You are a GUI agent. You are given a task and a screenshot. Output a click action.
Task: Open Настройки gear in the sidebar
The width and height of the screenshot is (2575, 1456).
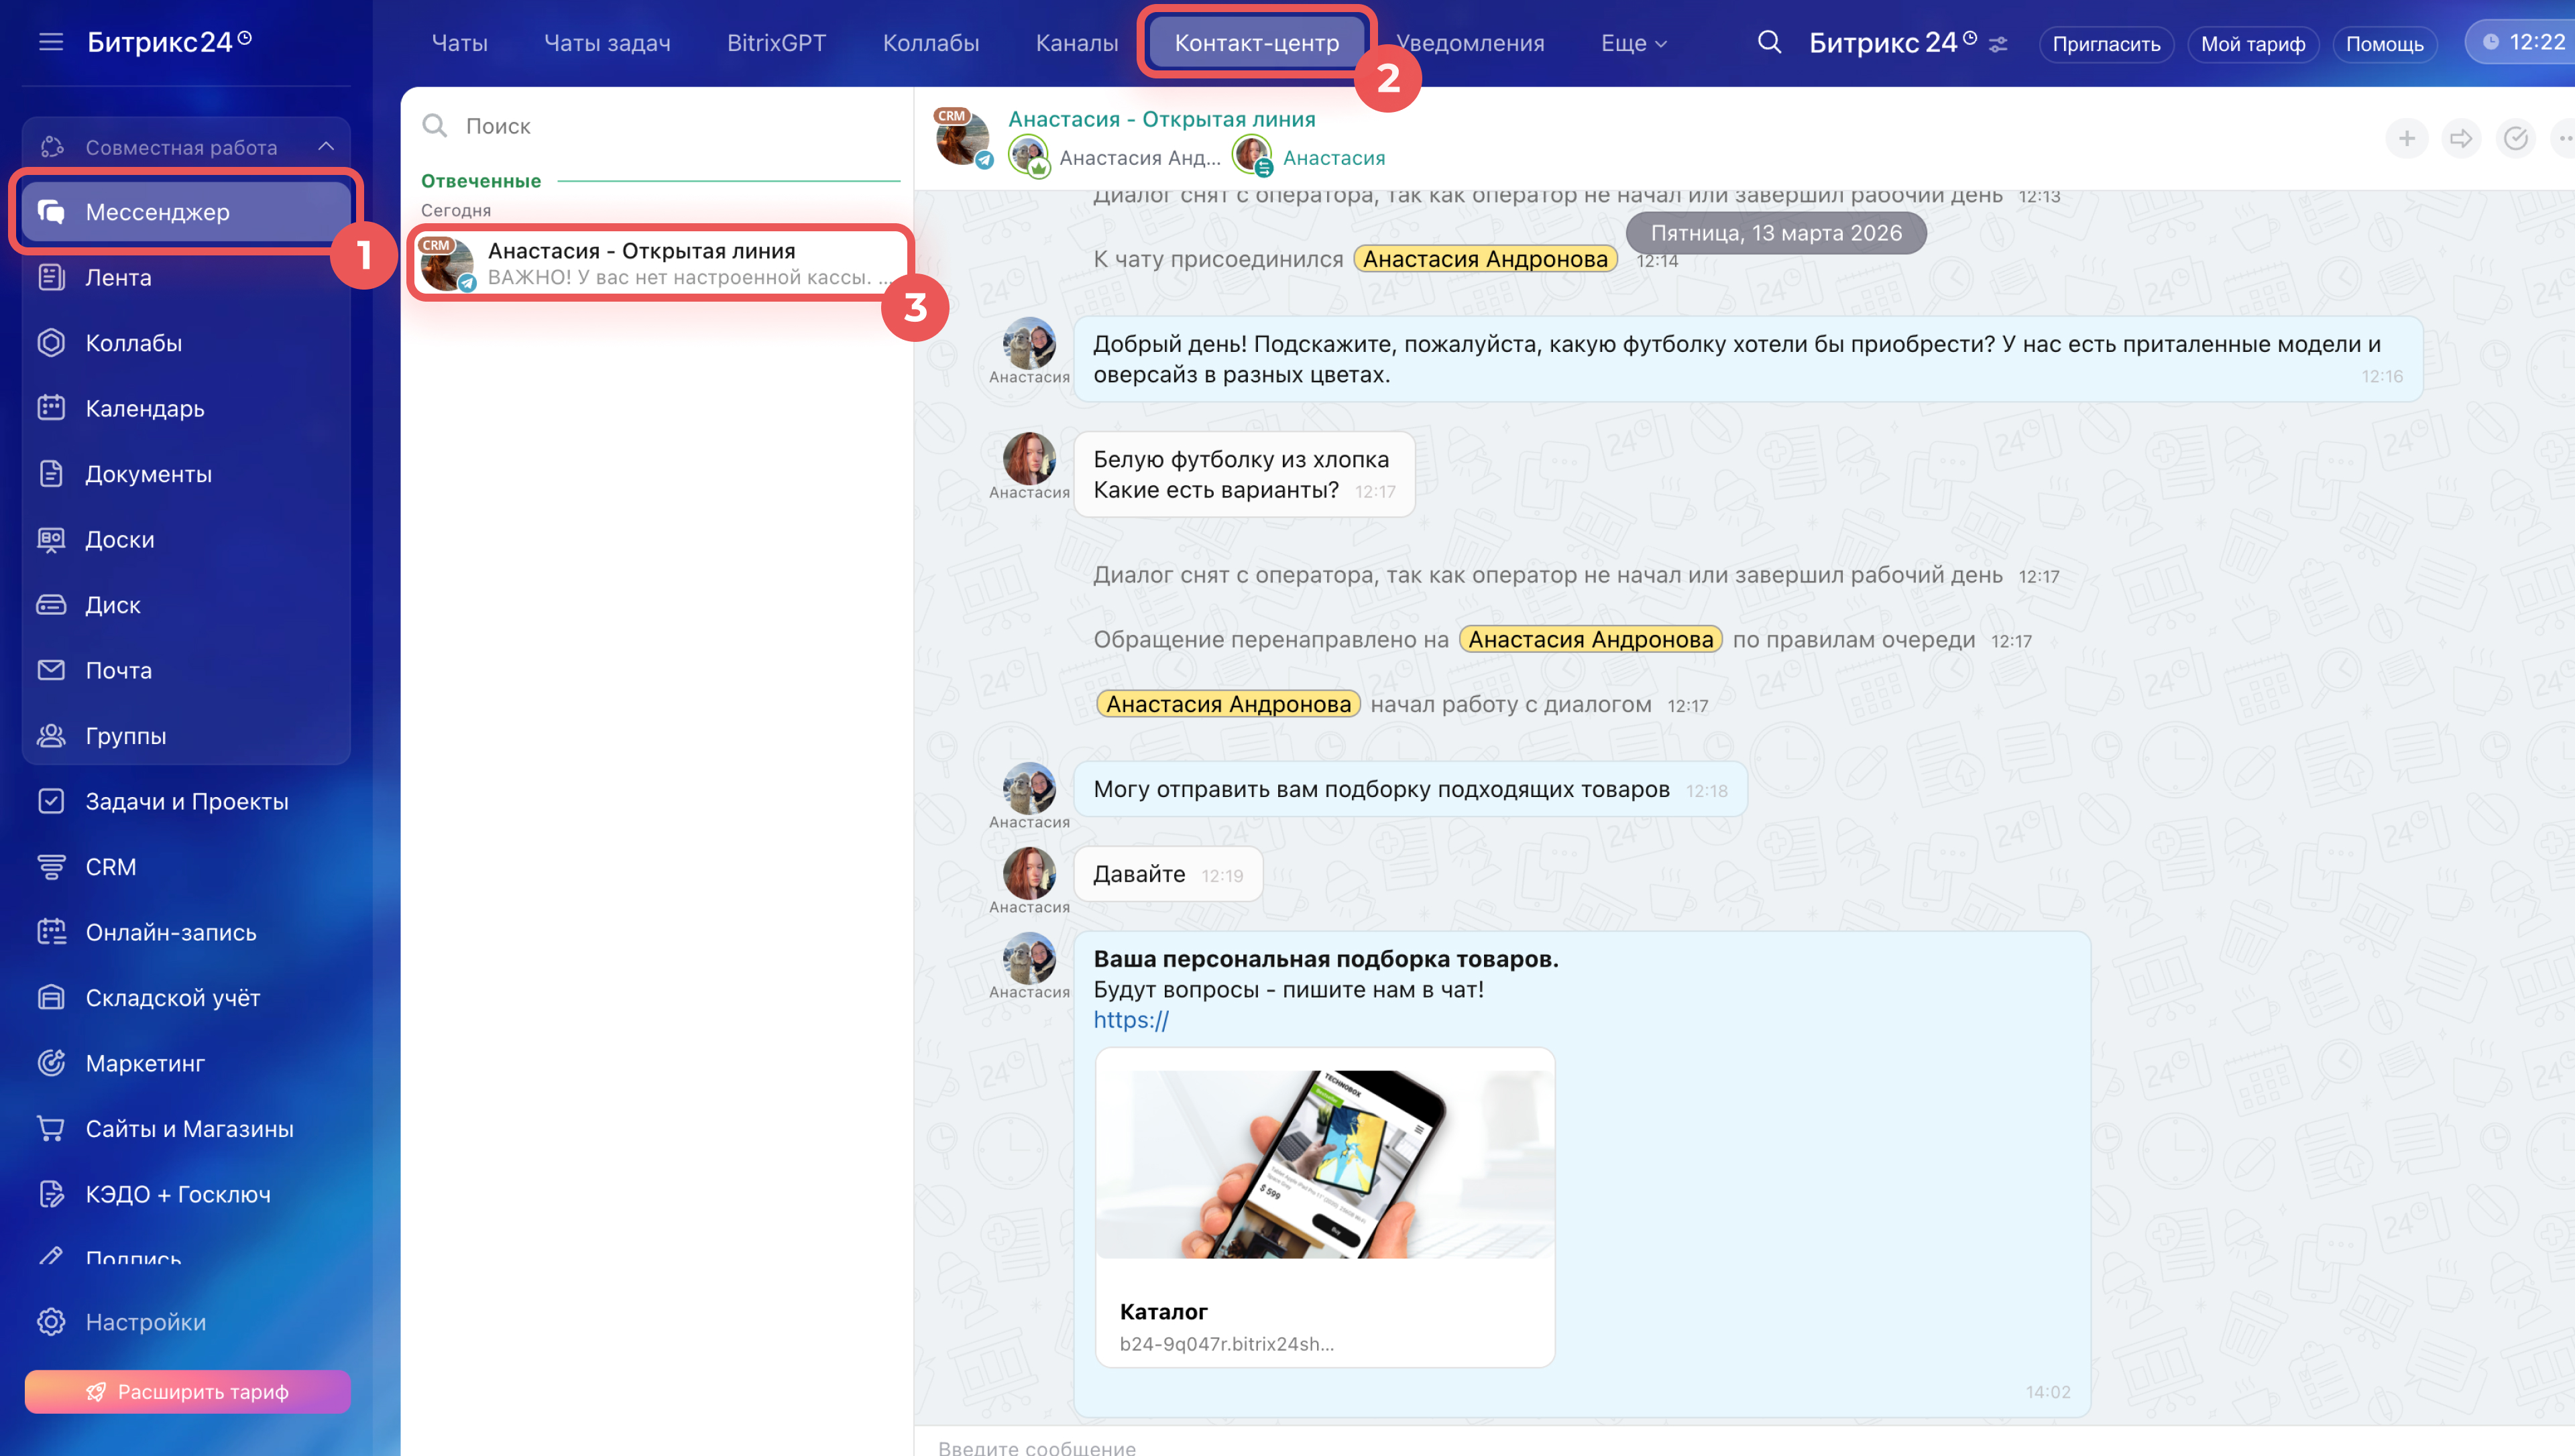tap(145, 1321)
